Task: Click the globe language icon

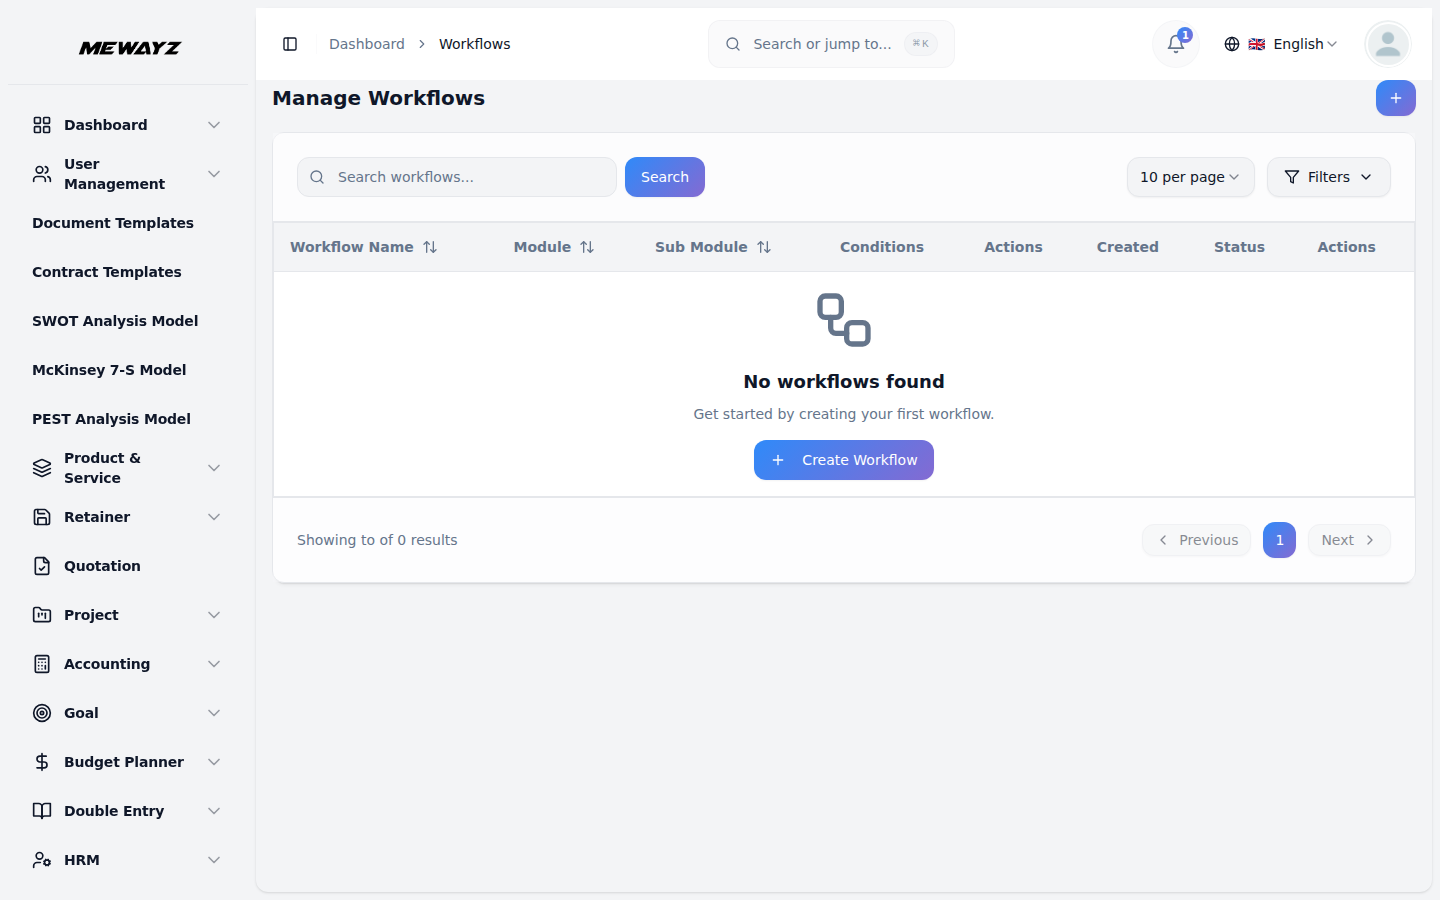Action: tap(1231, 44)
